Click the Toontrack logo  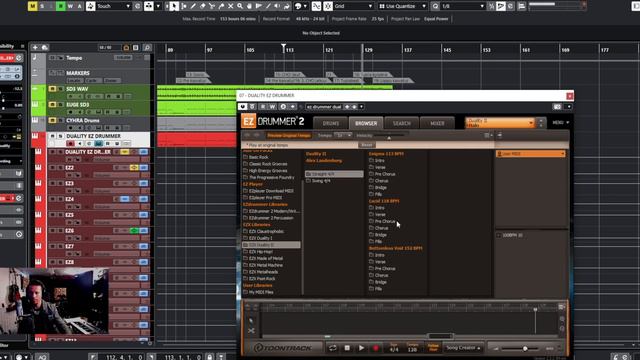pyautogui.click(x=283, y=348)
